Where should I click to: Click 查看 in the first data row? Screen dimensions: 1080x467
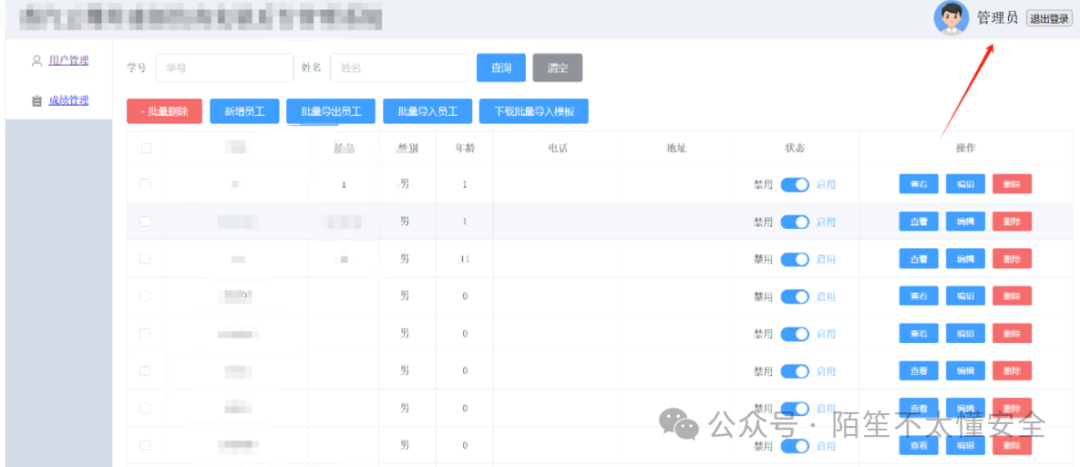point(919,184)
